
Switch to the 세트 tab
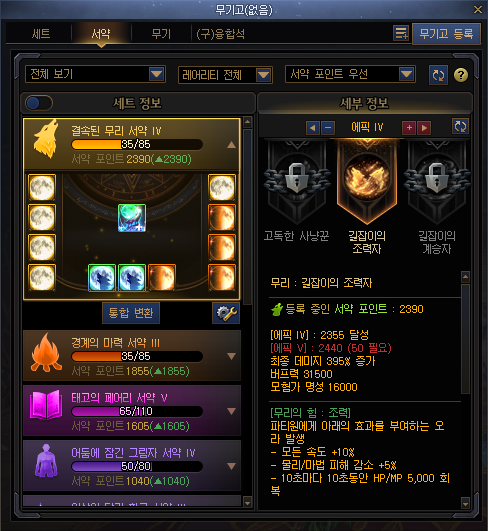pyautogui.click(x=41, y=34)
